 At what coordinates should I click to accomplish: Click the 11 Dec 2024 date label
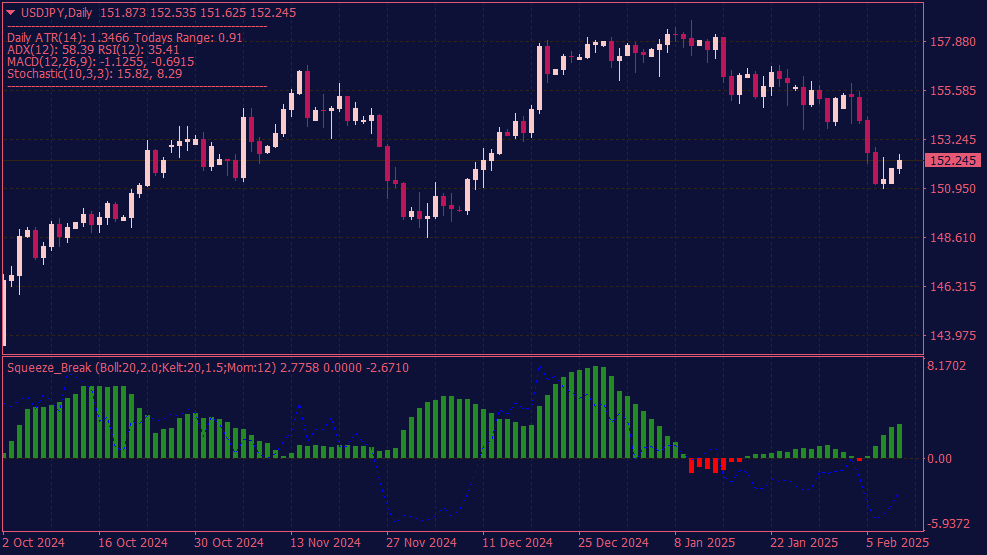[x=517, y=542]
